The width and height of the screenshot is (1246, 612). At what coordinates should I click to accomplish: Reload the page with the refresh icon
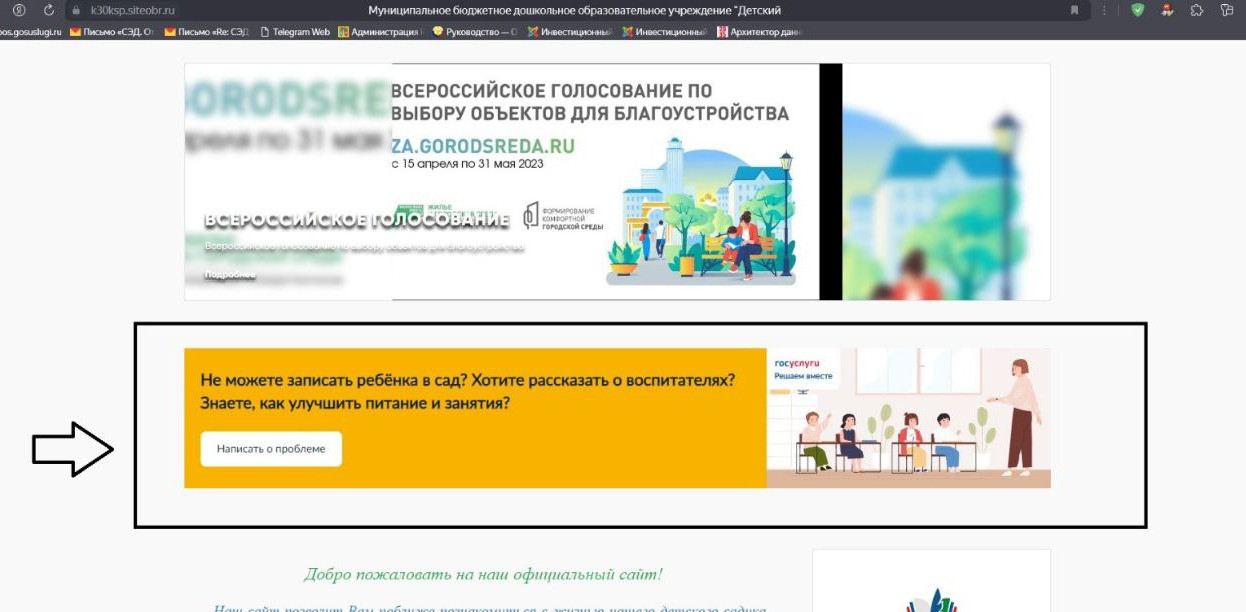click(48, 10)
